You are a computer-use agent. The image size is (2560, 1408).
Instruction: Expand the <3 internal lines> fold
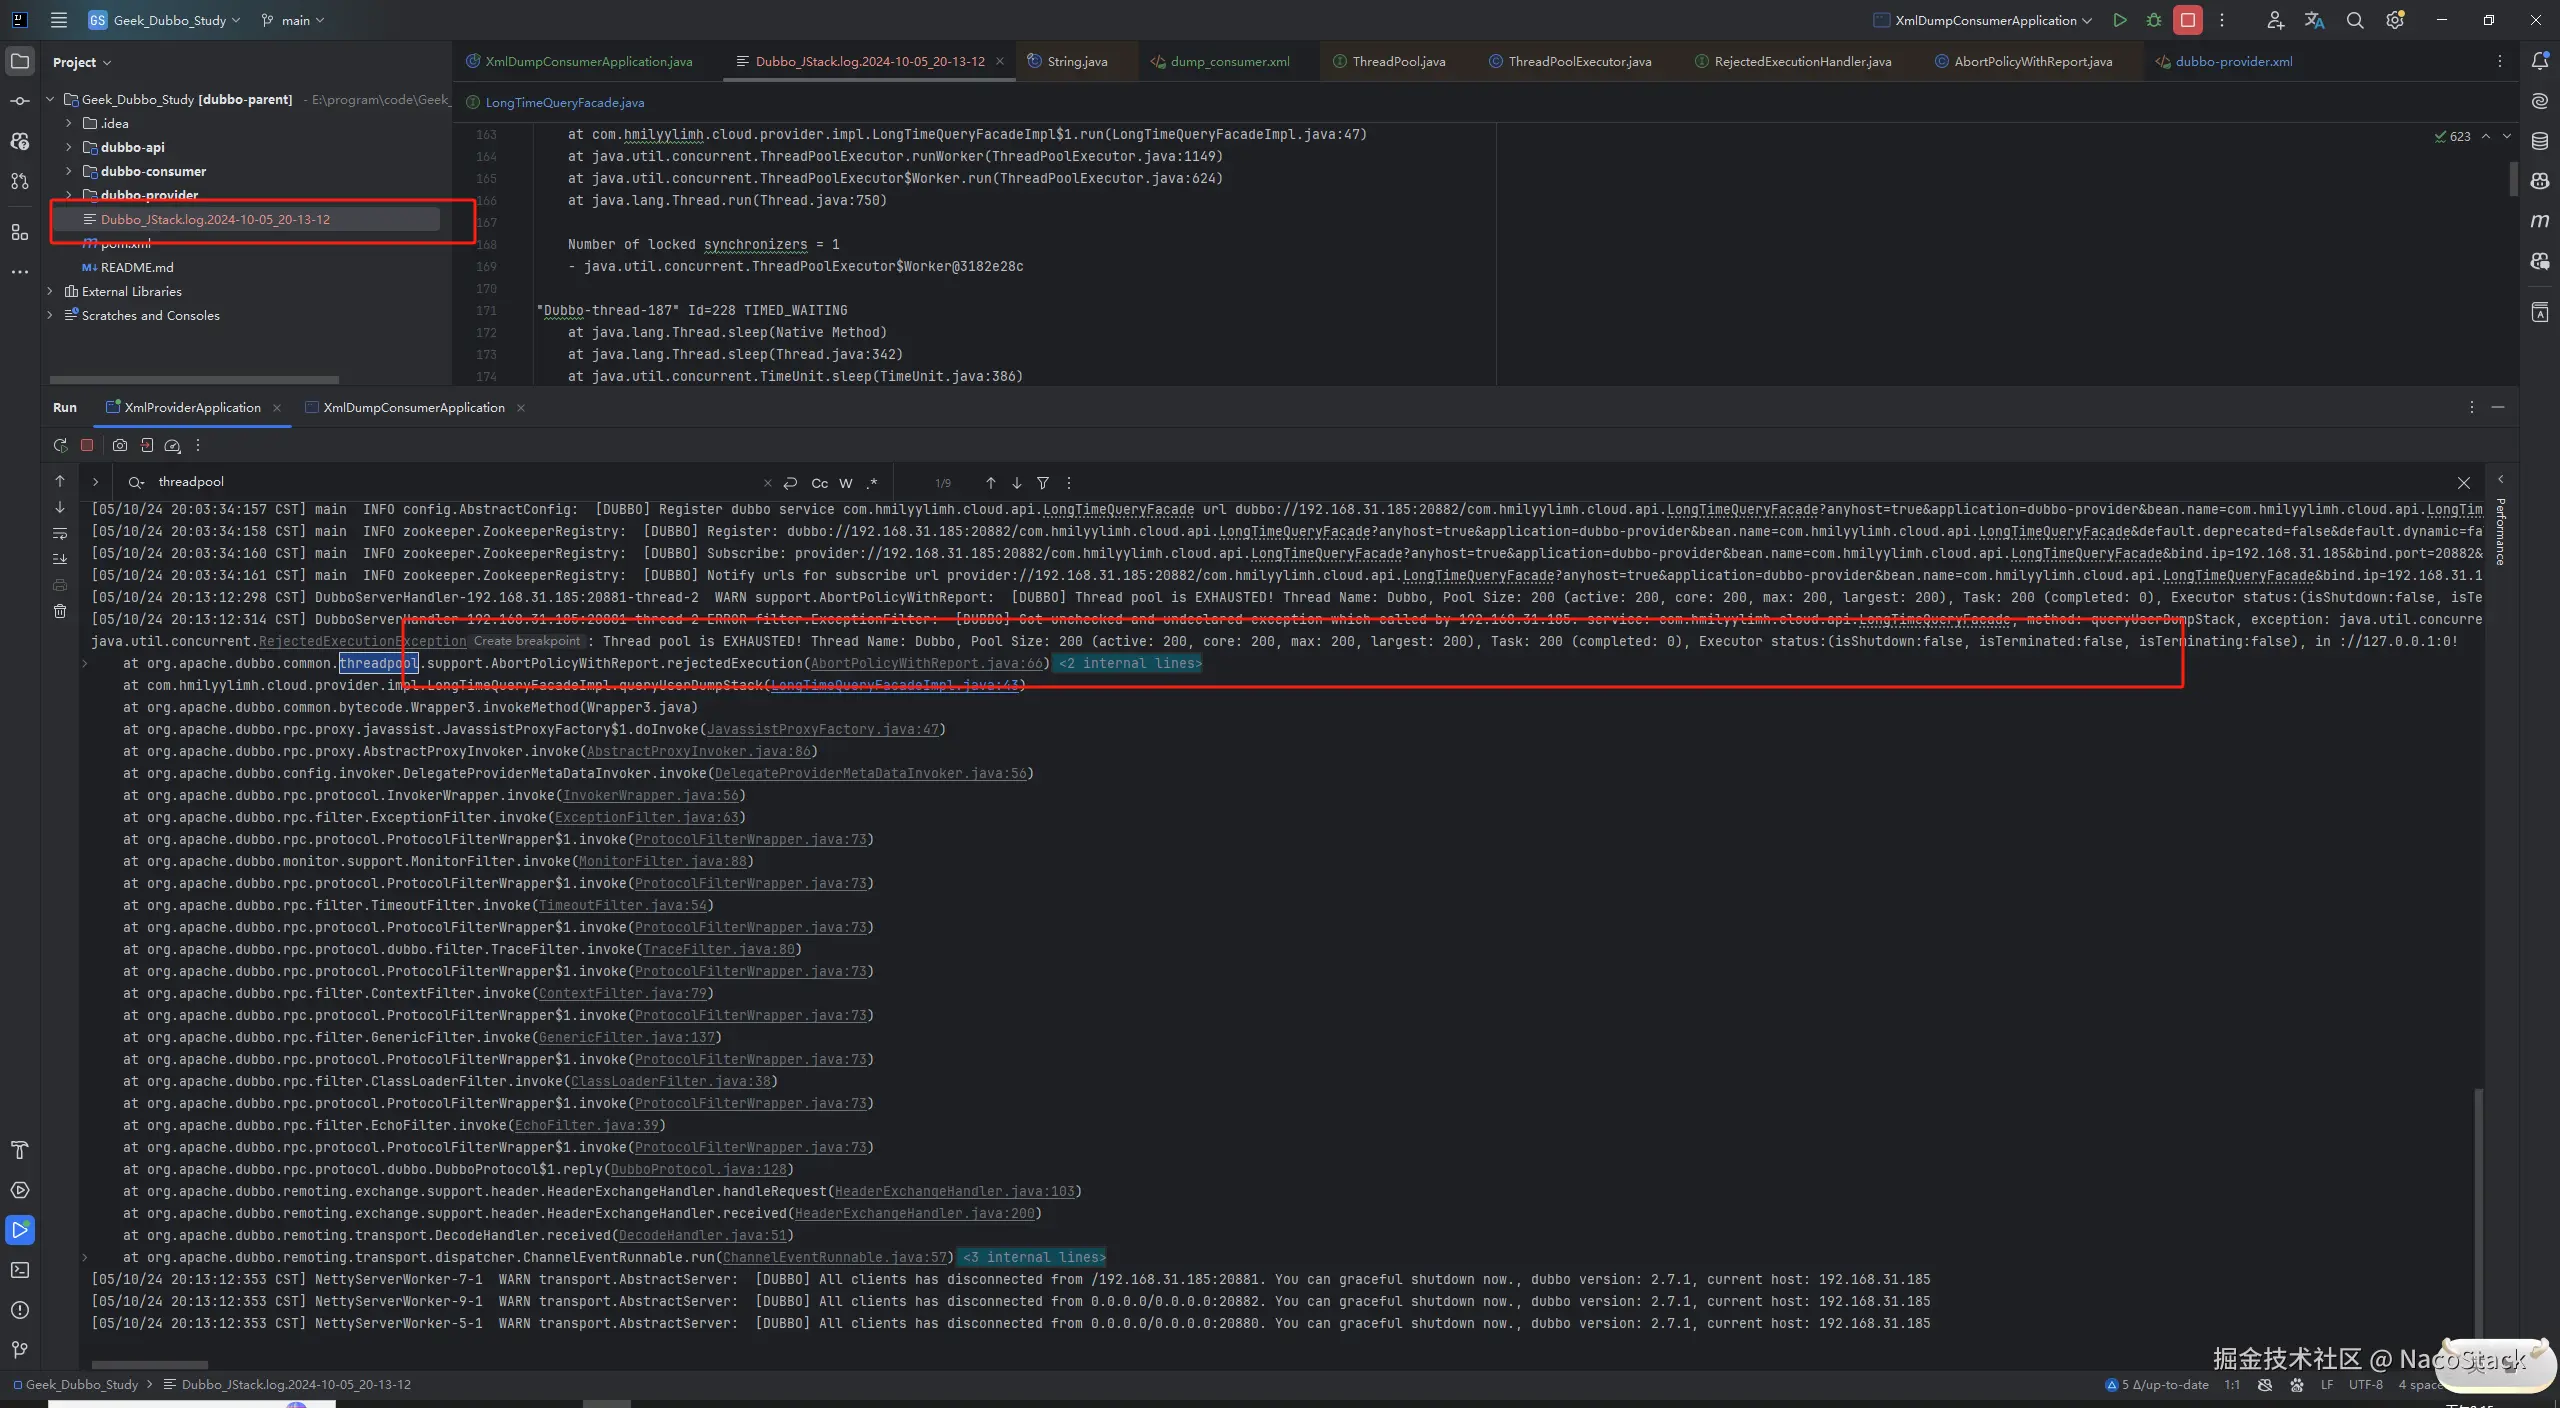(x=1034, y=1258)
